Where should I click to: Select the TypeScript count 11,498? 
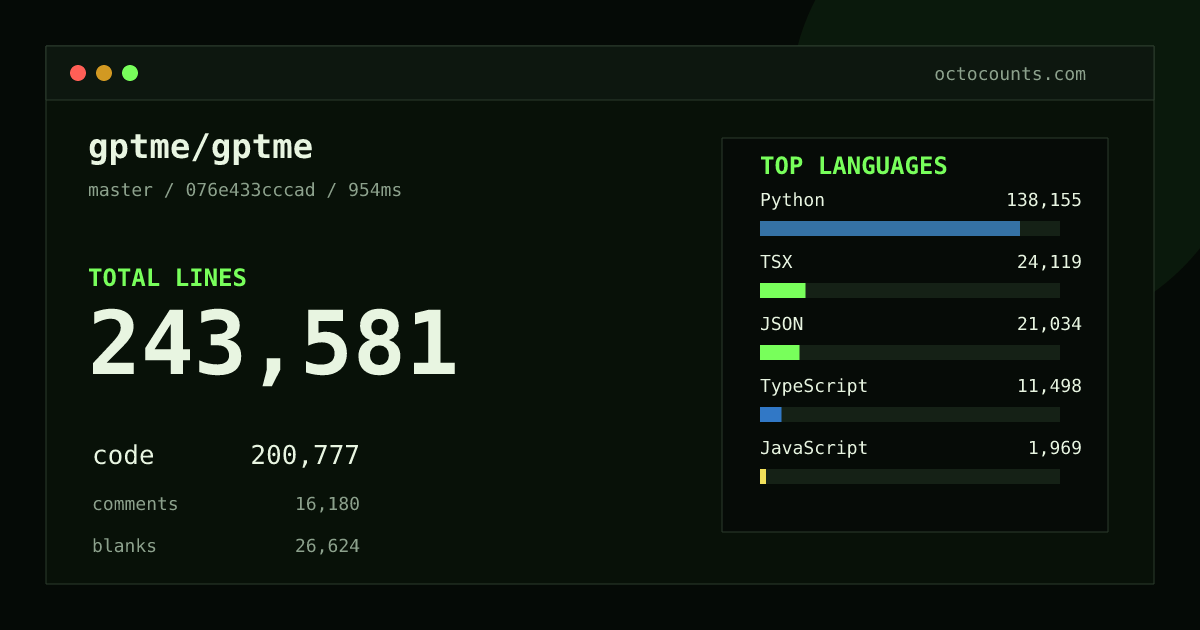pyautogui.click(x=1049, y=386)
